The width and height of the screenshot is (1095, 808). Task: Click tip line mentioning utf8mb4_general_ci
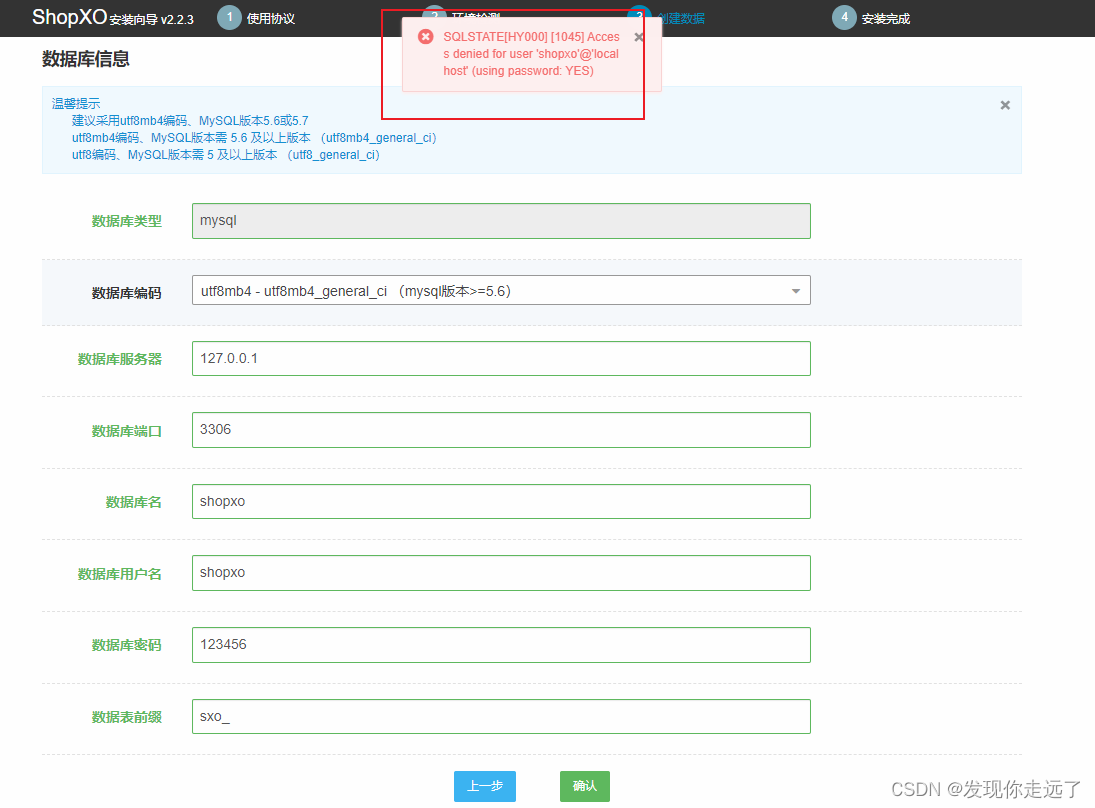254,138
